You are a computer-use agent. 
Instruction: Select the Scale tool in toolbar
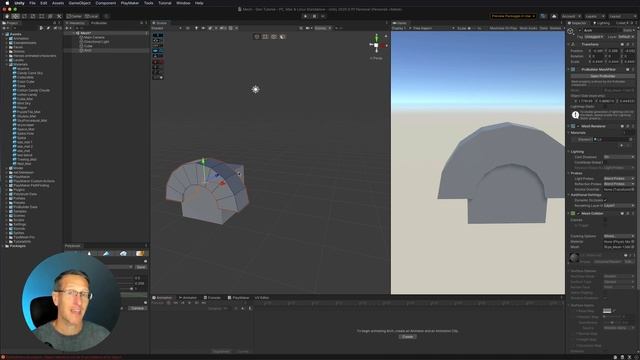point(33,16)
